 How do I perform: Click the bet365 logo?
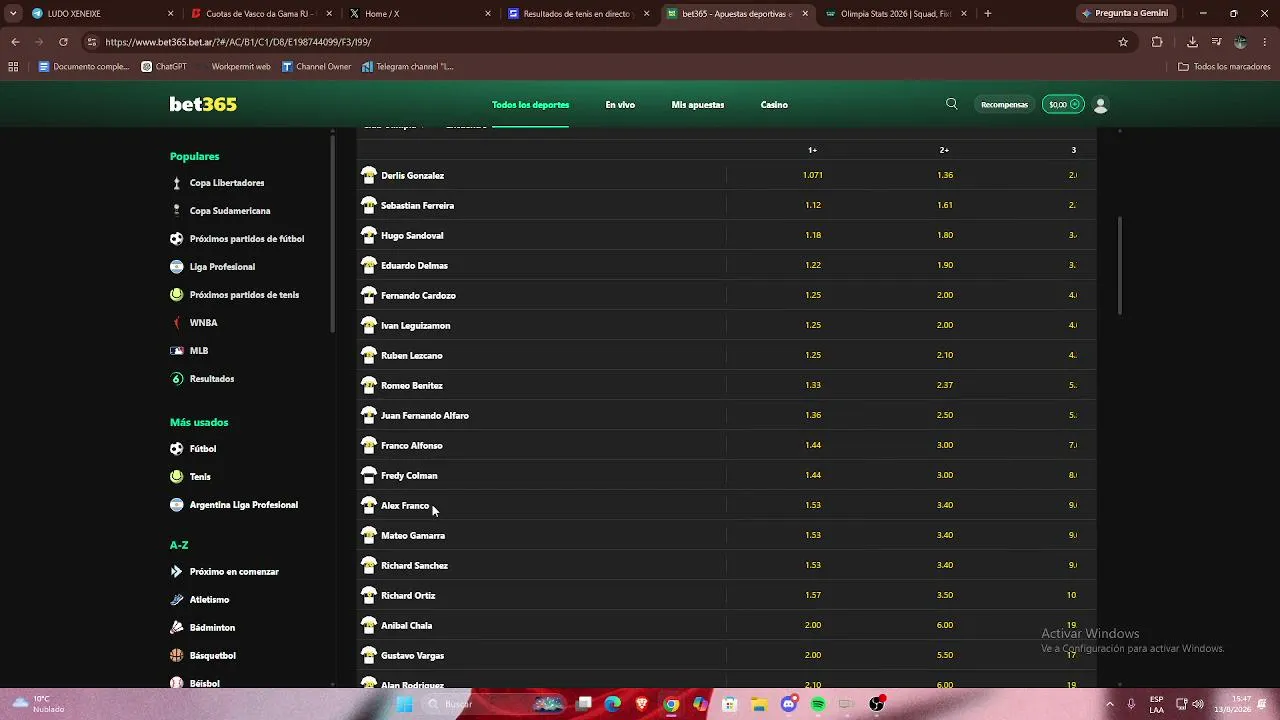click(x=203, y=104)
